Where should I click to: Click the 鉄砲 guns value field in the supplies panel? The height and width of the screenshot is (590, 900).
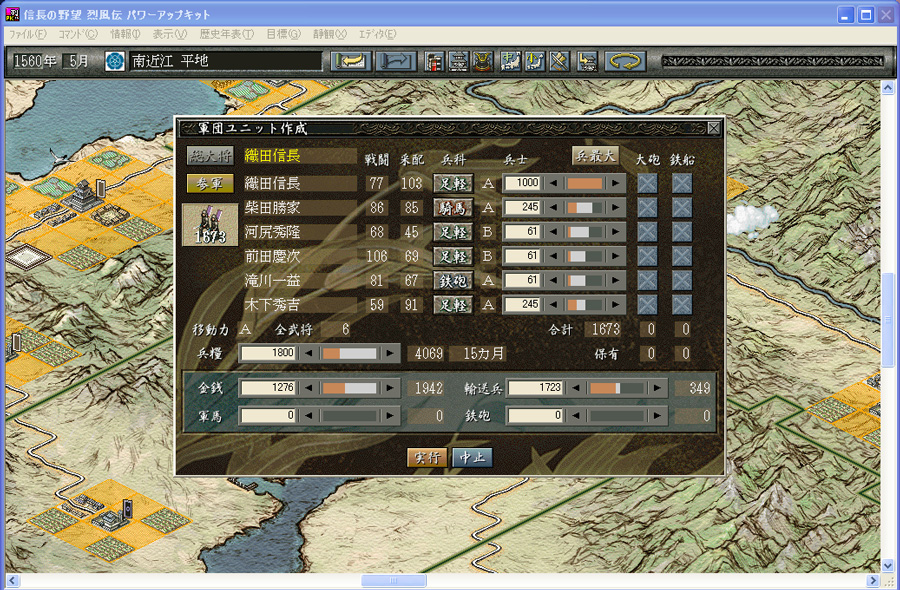click(536, 416)
